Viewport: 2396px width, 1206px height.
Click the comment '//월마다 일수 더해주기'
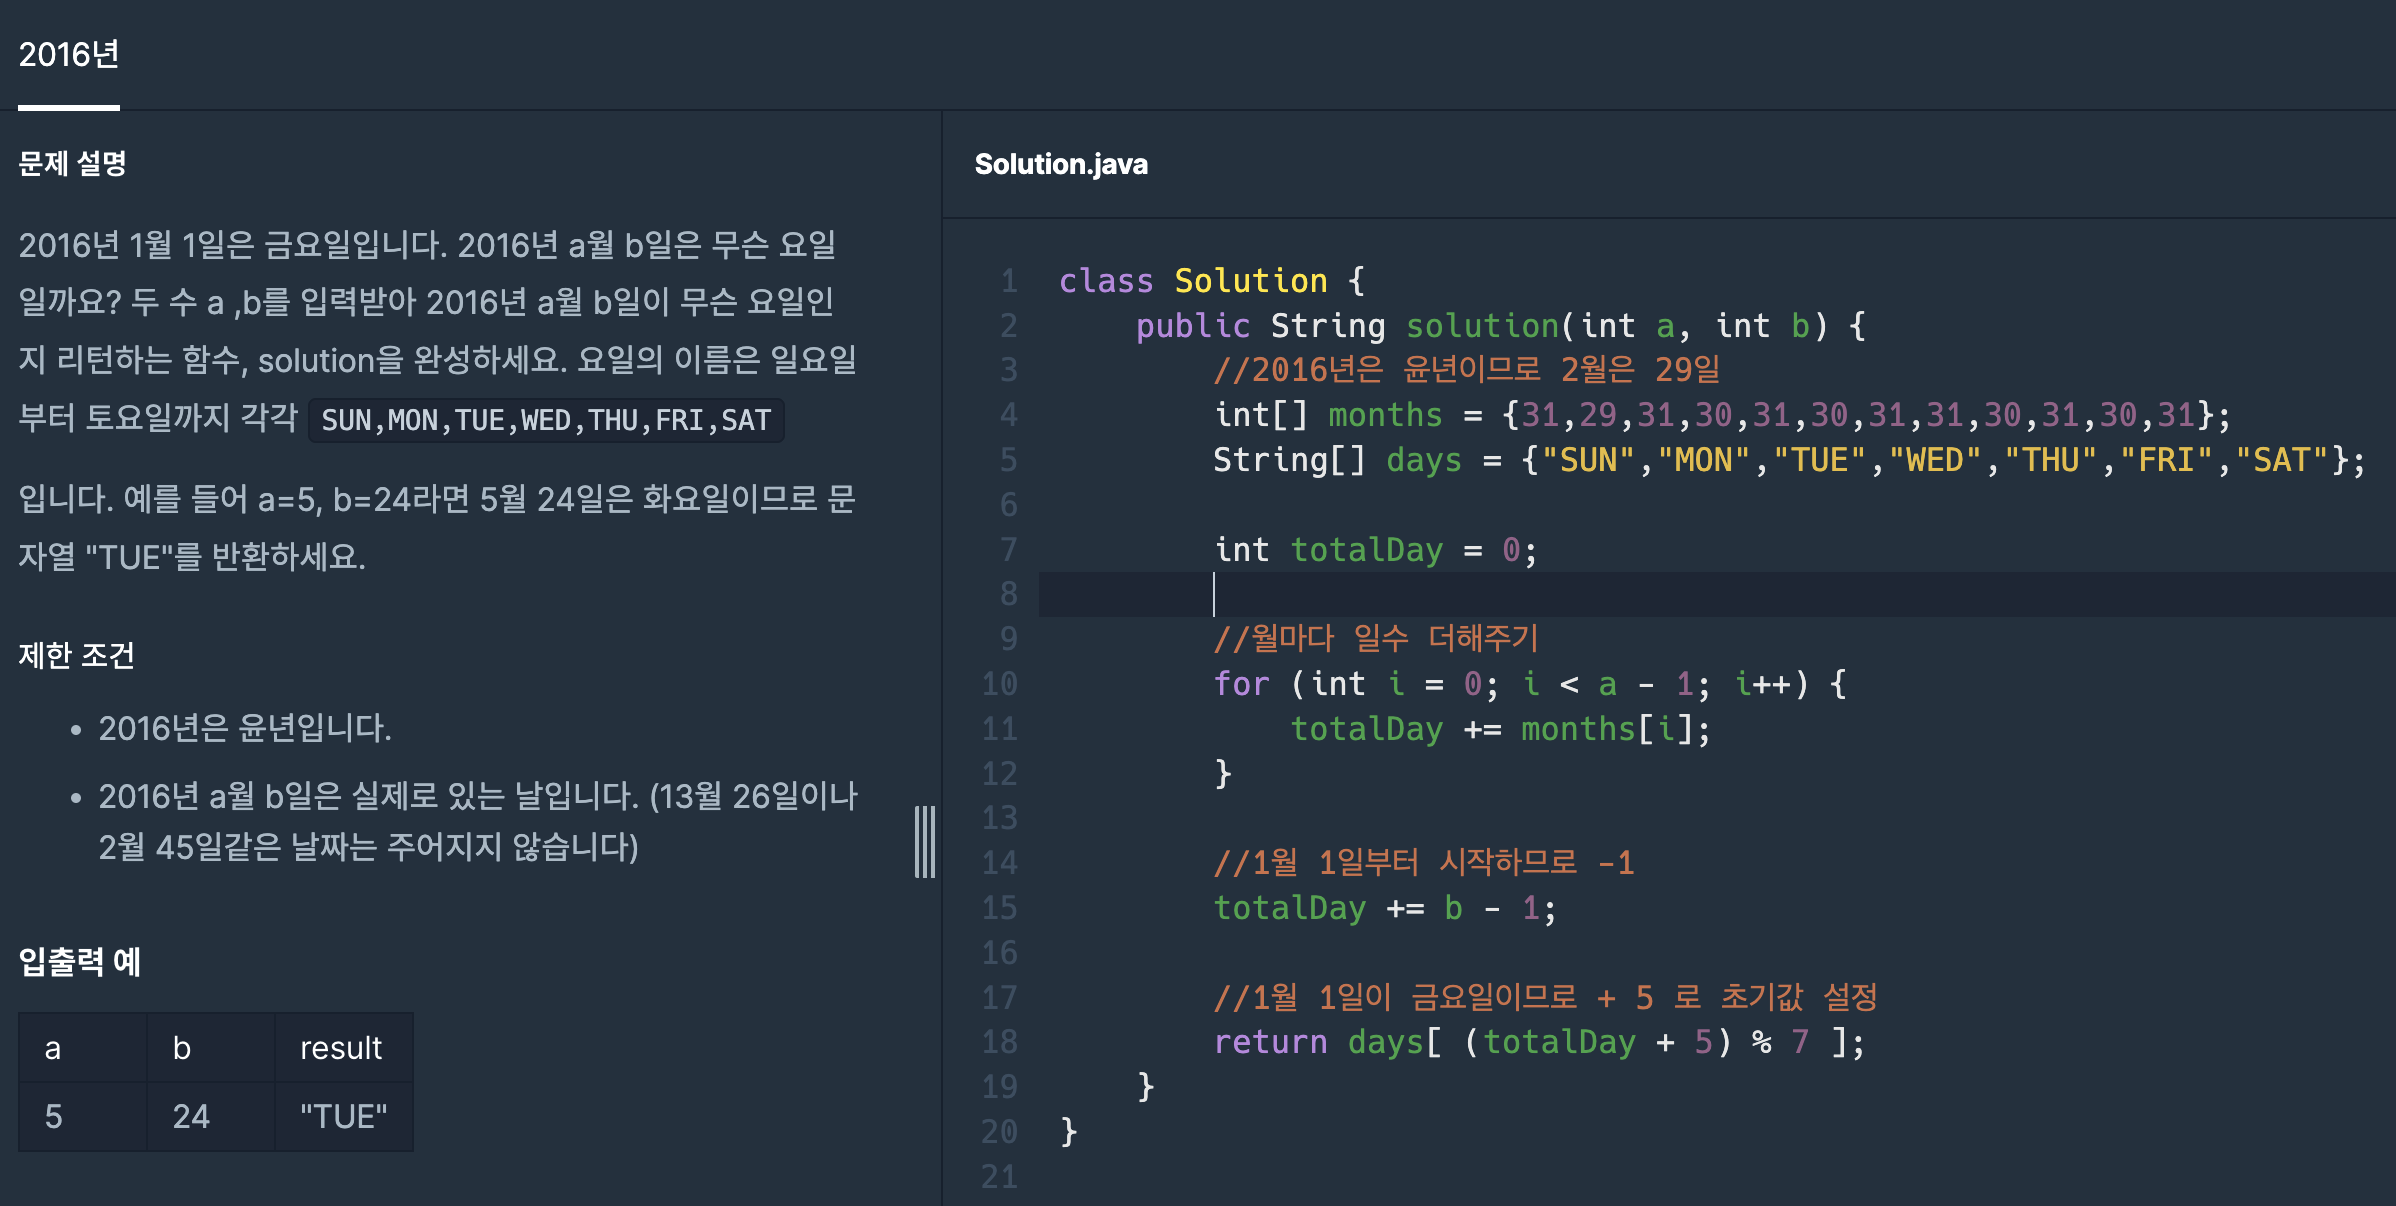(1375, 638)
